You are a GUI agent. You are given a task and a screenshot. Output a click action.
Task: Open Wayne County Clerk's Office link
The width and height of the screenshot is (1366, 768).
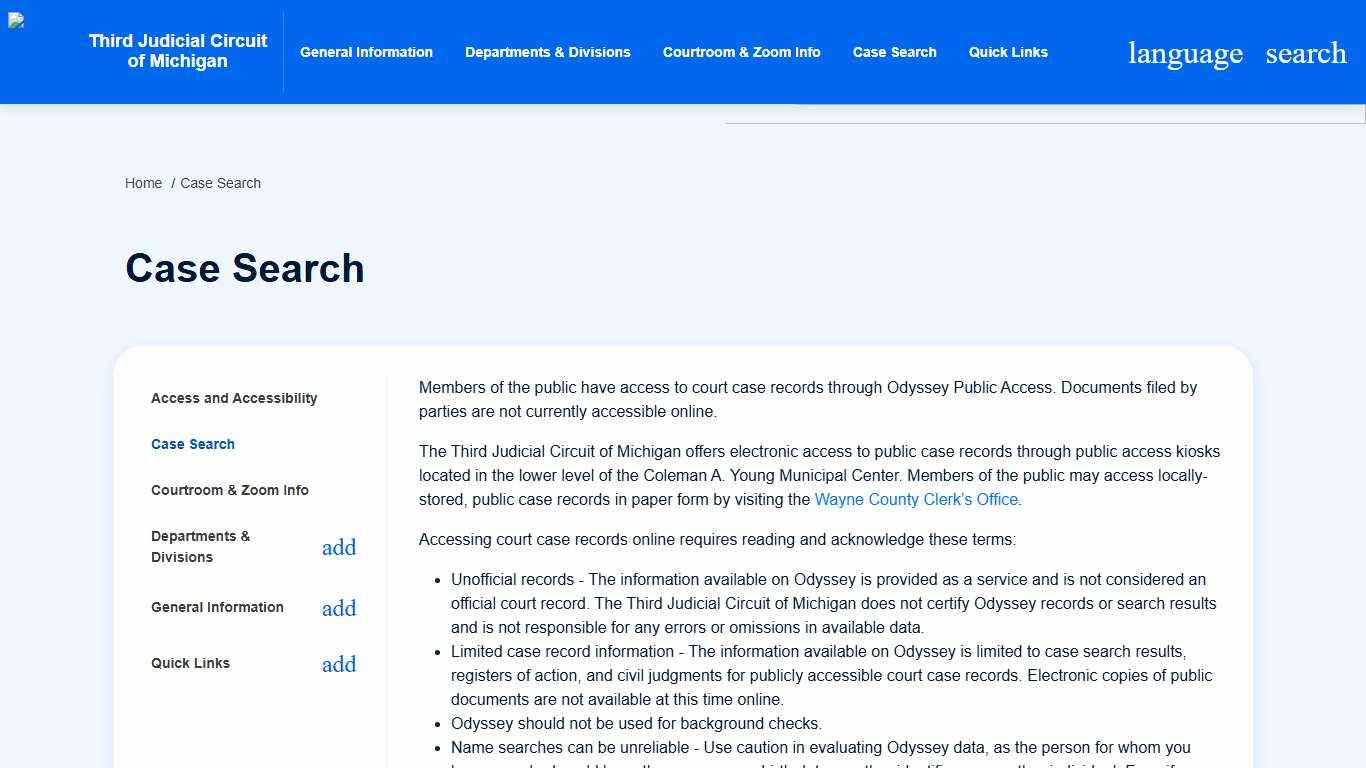point(917,499)
